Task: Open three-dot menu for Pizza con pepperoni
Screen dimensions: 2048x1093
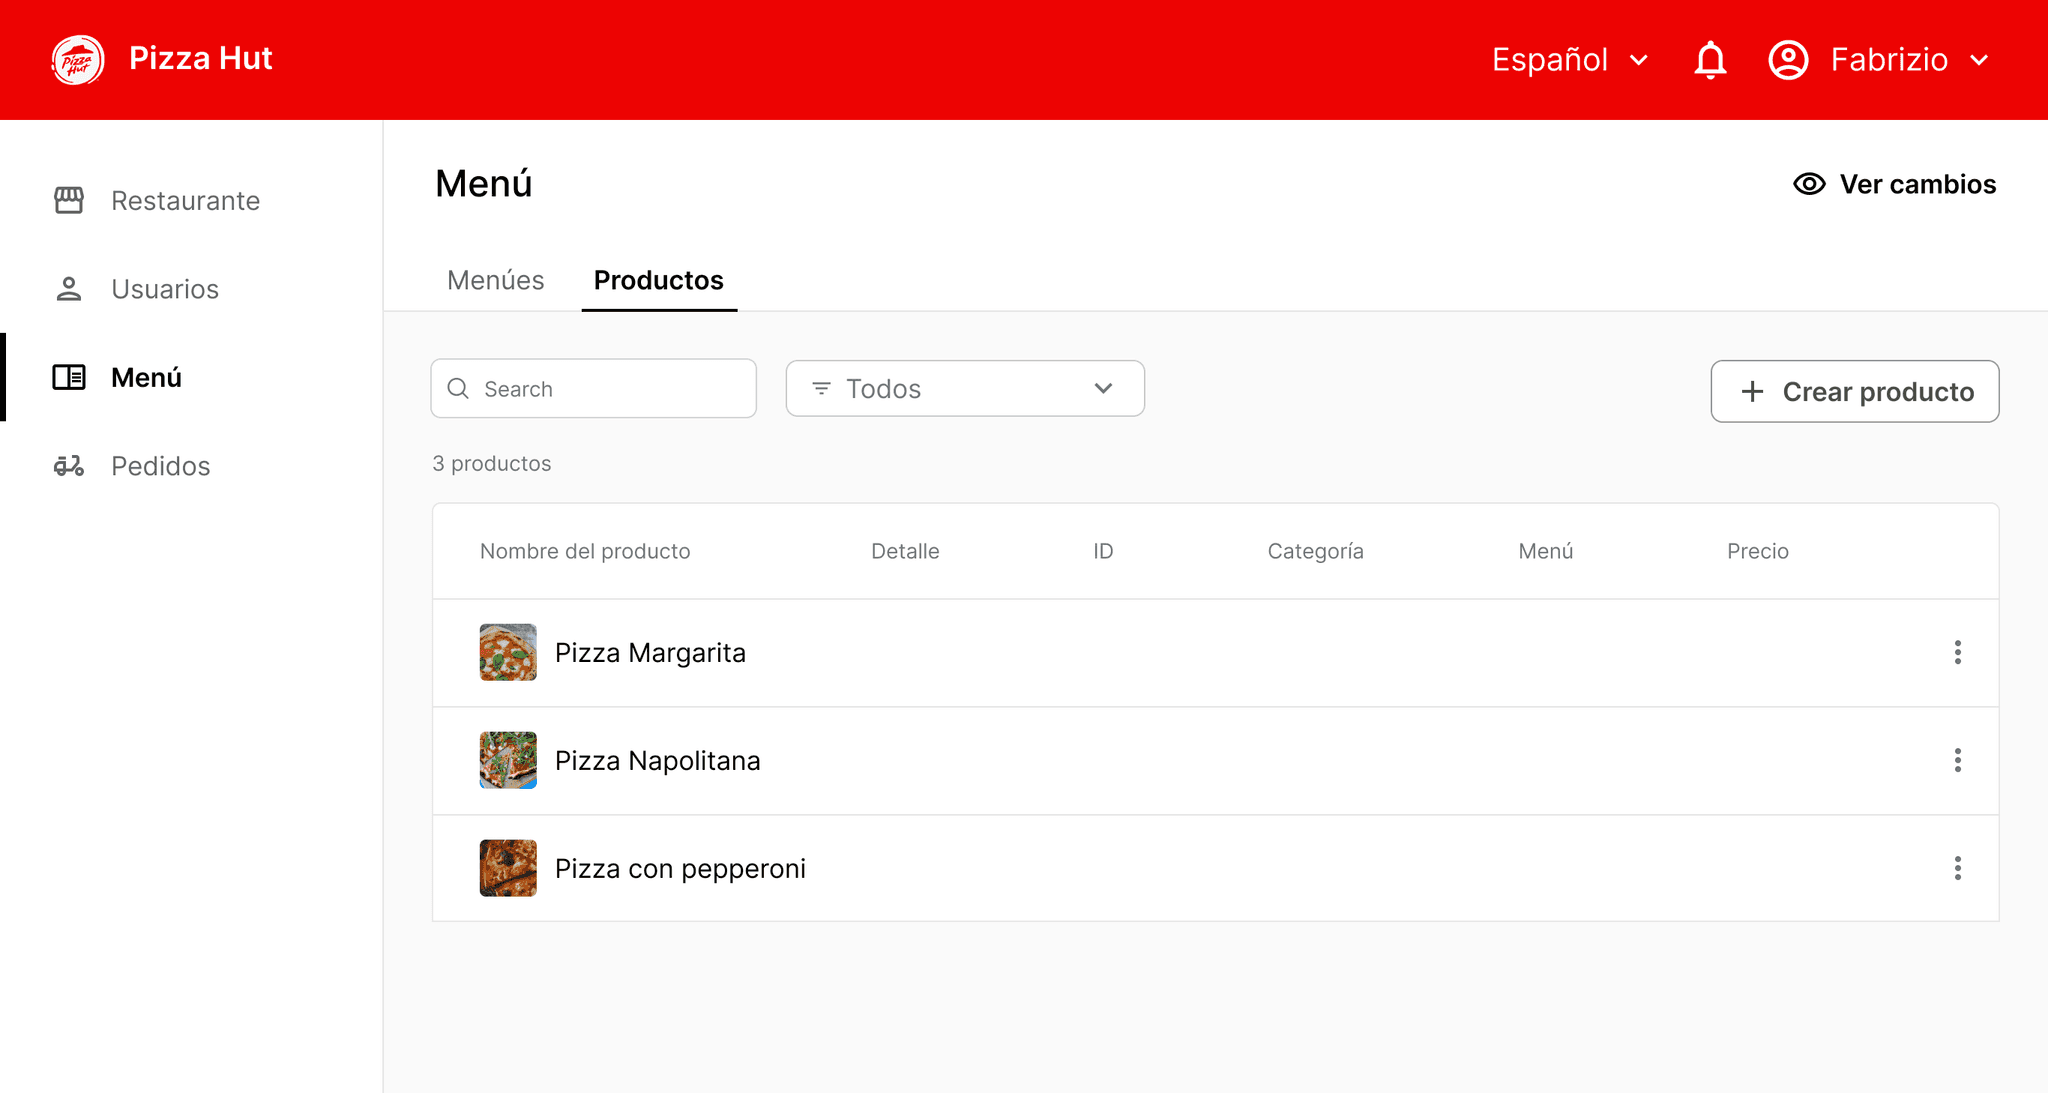Action: click(x=1957, y=868)
